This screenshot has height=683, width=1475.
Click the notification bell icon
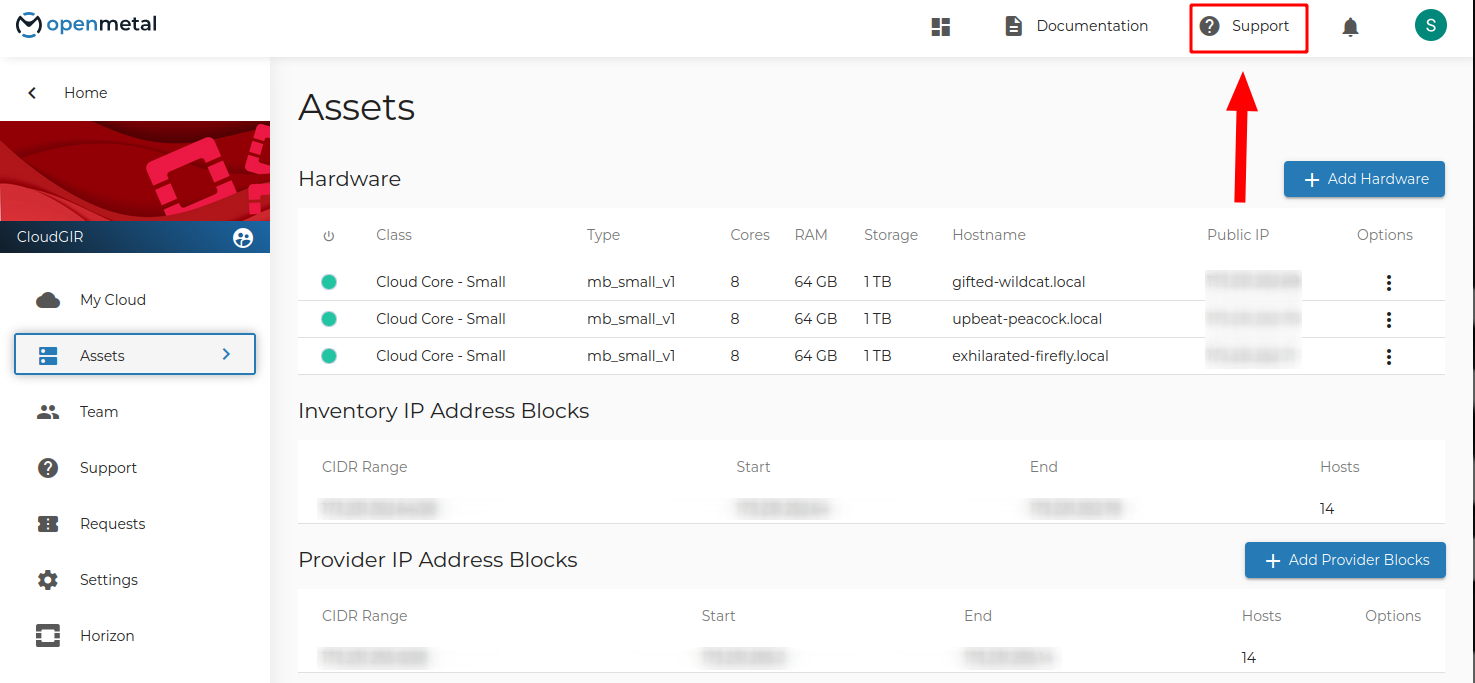(1350, 27)
